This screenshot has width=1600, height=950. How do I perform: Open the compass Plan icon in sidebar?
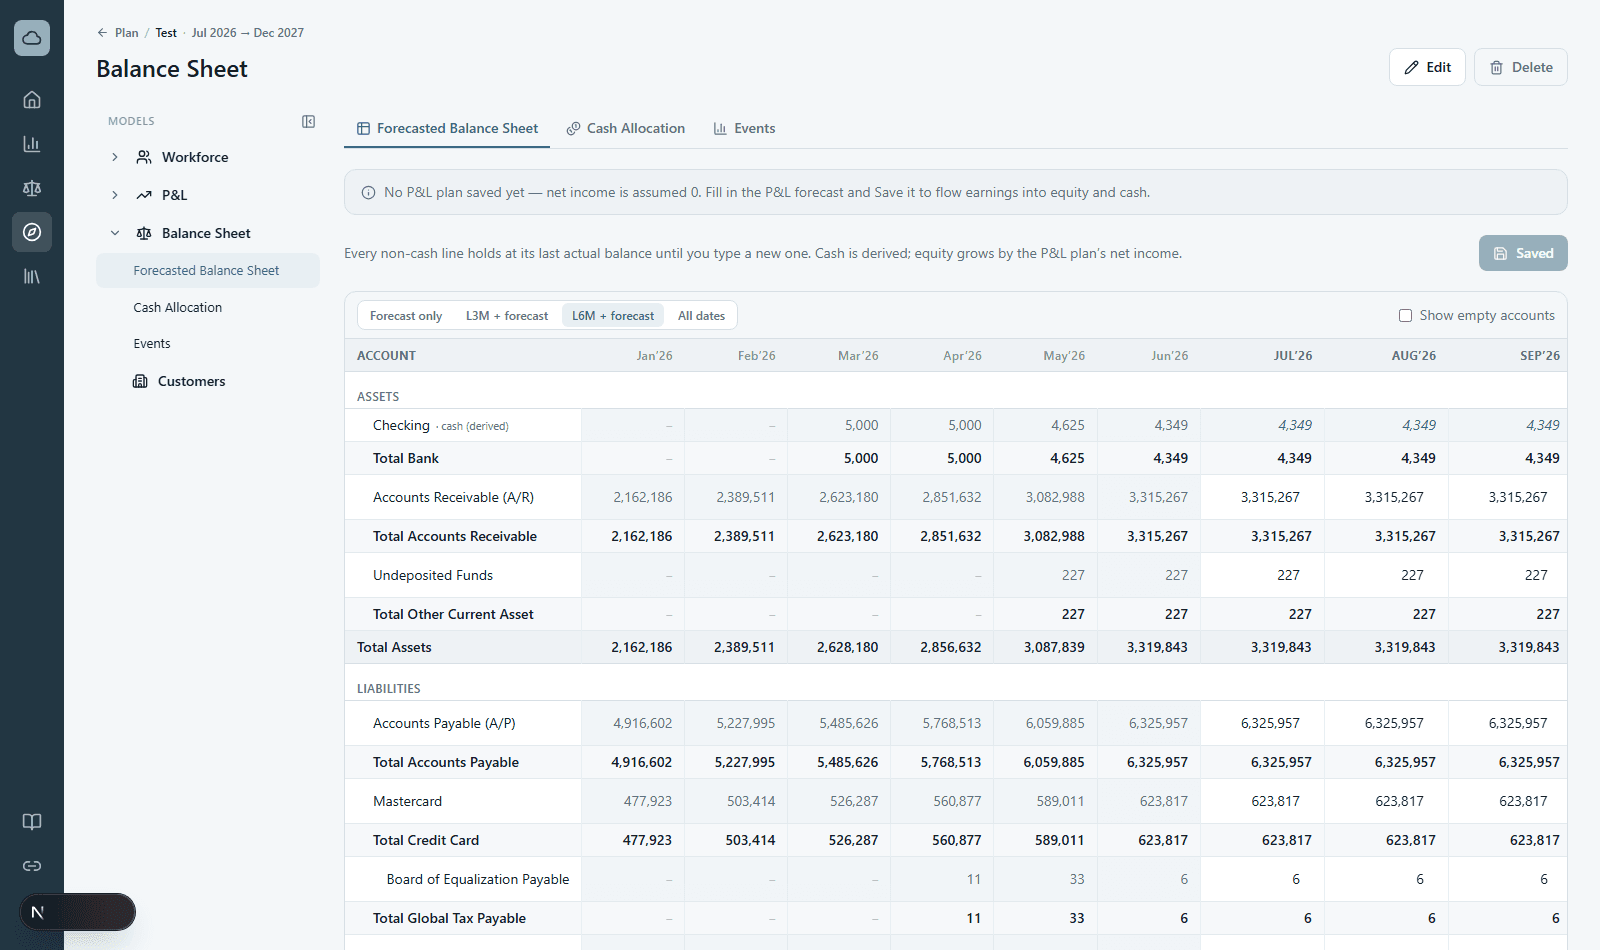tap(32, 232)
